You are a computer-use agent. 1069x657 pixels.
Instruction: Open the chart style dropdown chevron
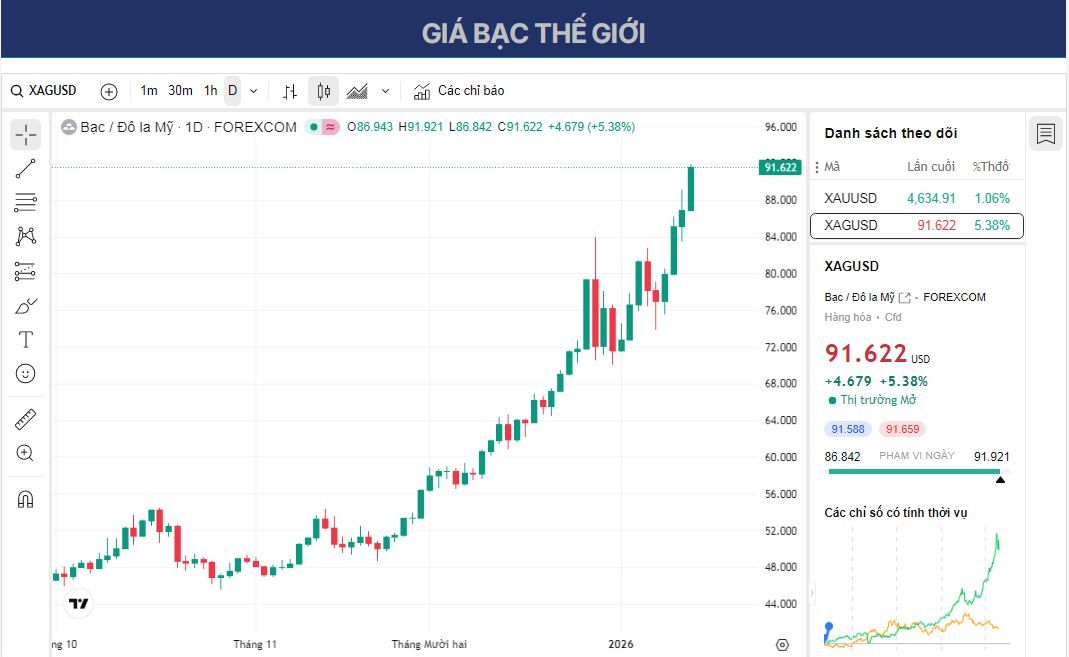384,90
